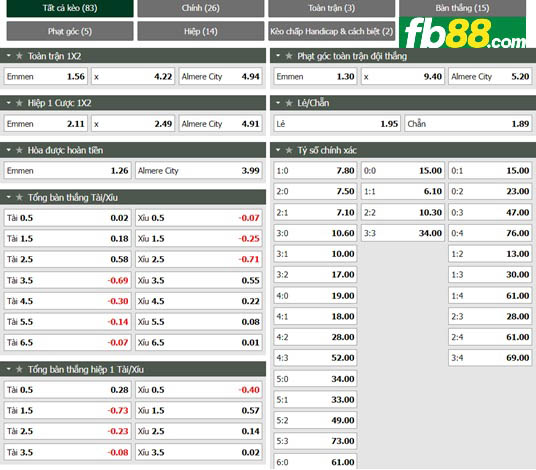
Task: Choose correct score 3:4 at 69.00
Action: pyautogui.click(x=490, y=358)
